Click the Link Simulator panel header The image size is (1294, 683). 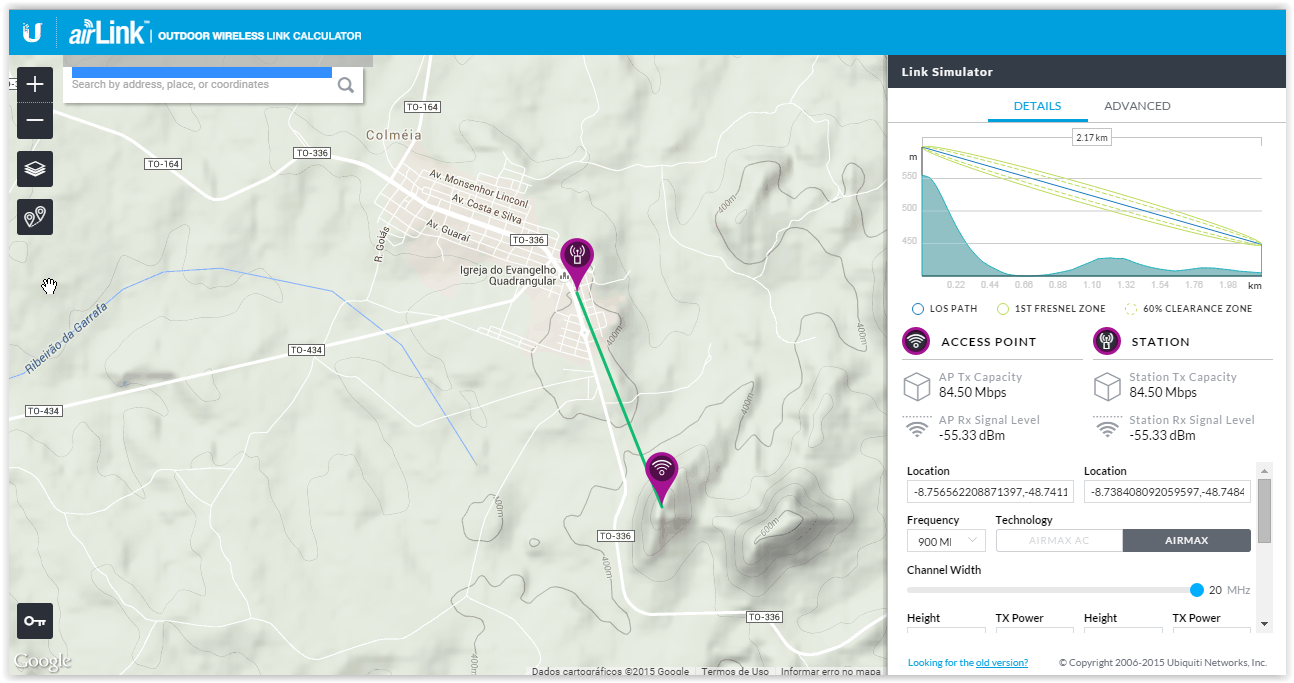click(x=1087, y=72)
